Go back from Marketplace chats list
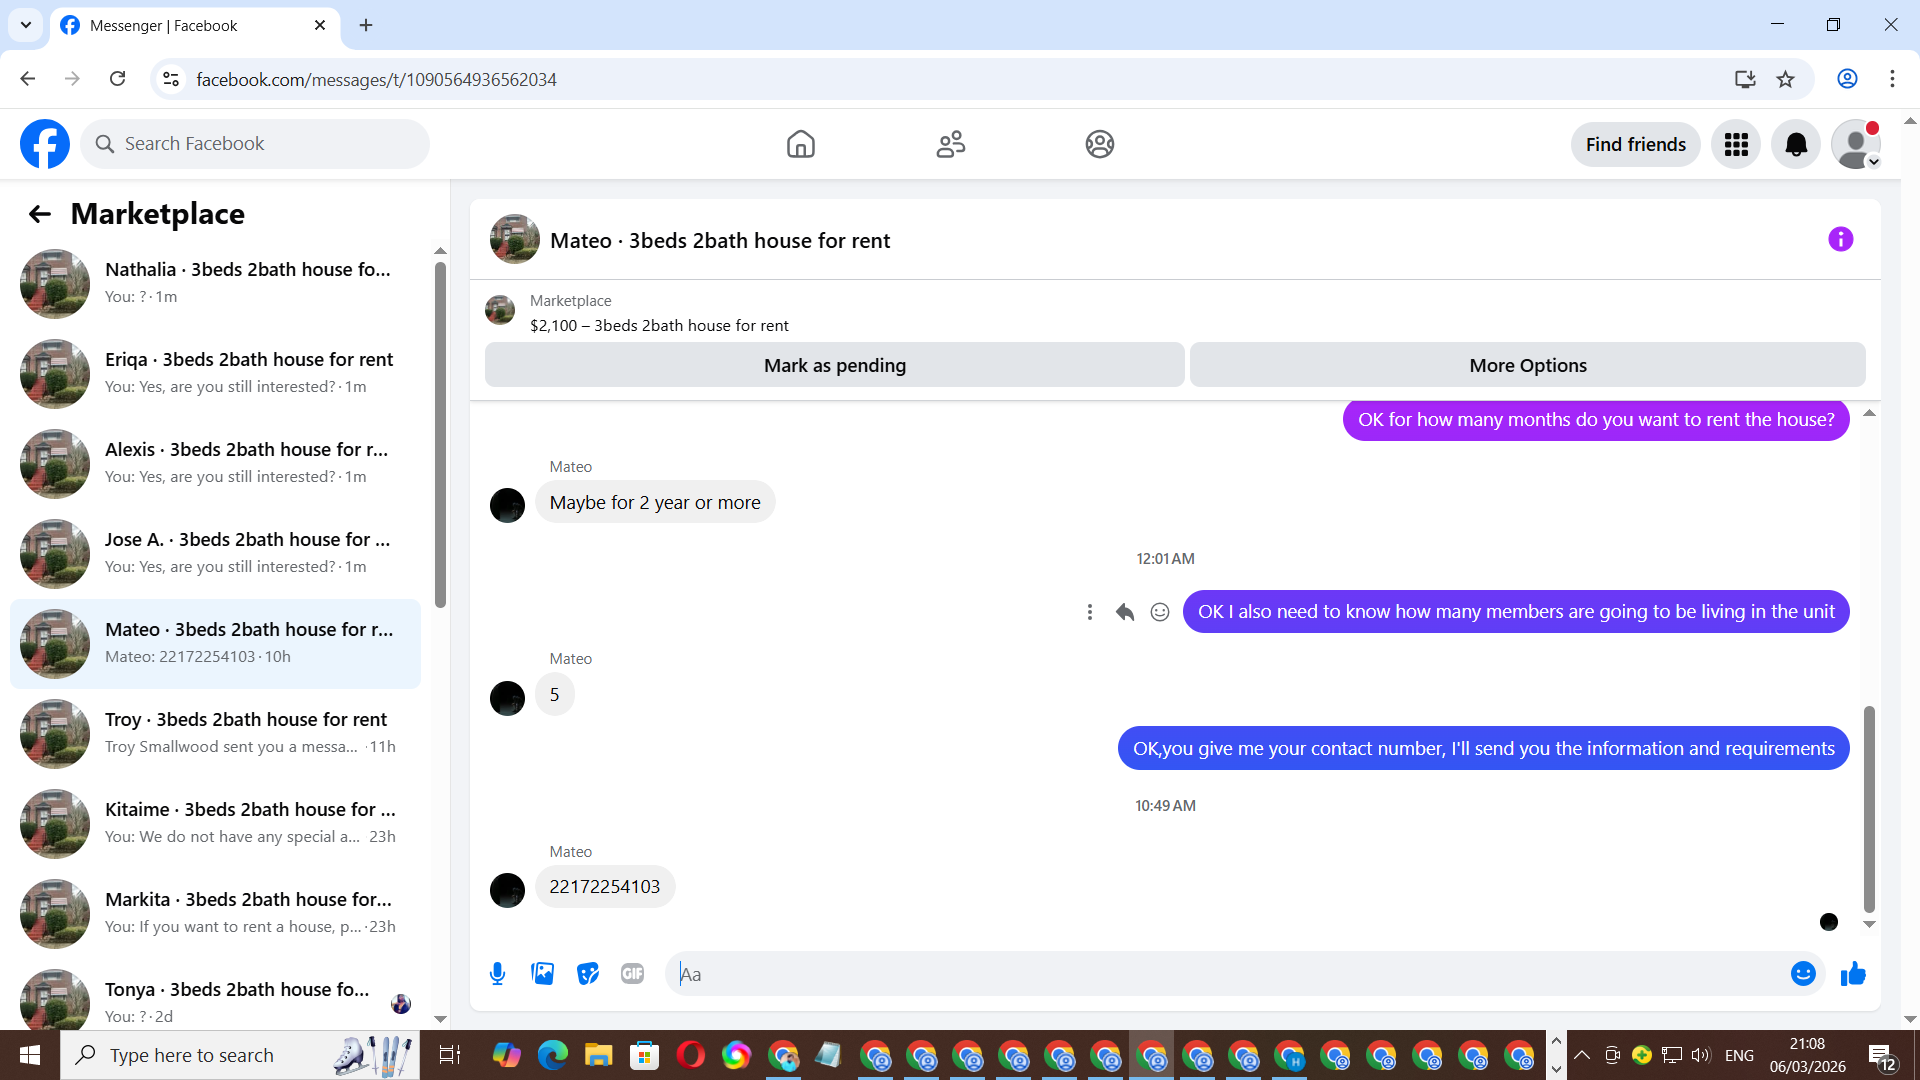 pyautogui.click(x=40, y=214)
